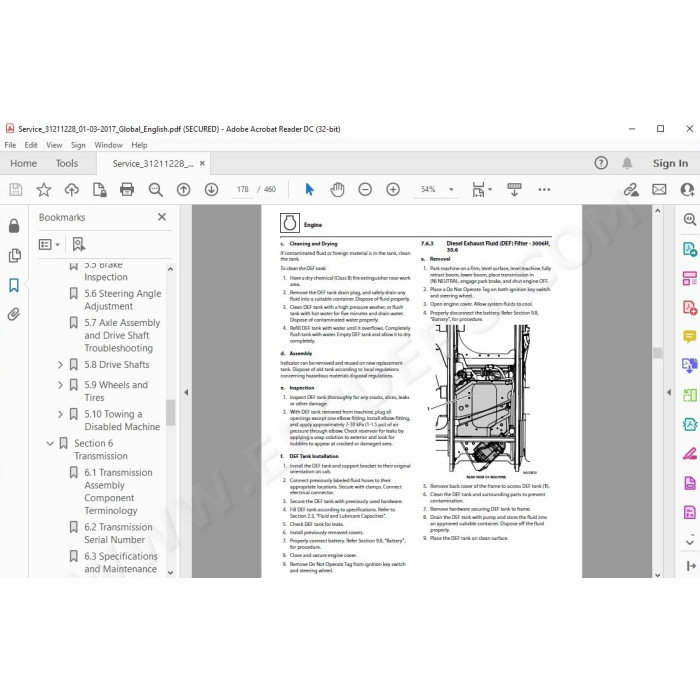Image resolution: width=700 pixels, height=700 pixels.
Task: Open Create PDF tool in right pane
Action: tap(690, 308)
